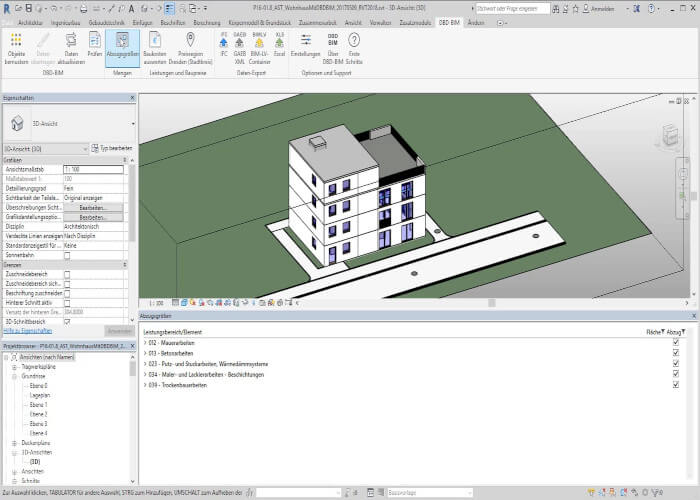Click the detail level icon in view control bar
700x500 pixels.
tap(175, 303)
